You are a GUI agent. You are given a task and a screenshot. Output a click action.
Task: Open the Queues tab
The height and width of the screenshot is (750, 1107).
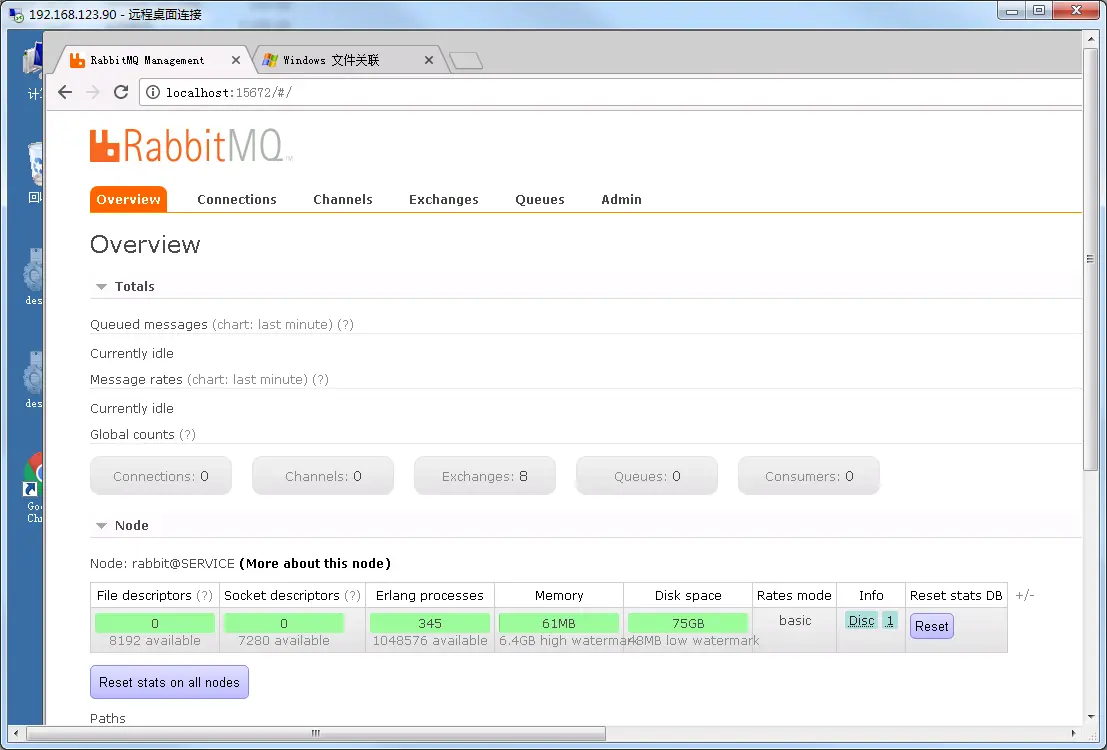click(x=539, y=199)
